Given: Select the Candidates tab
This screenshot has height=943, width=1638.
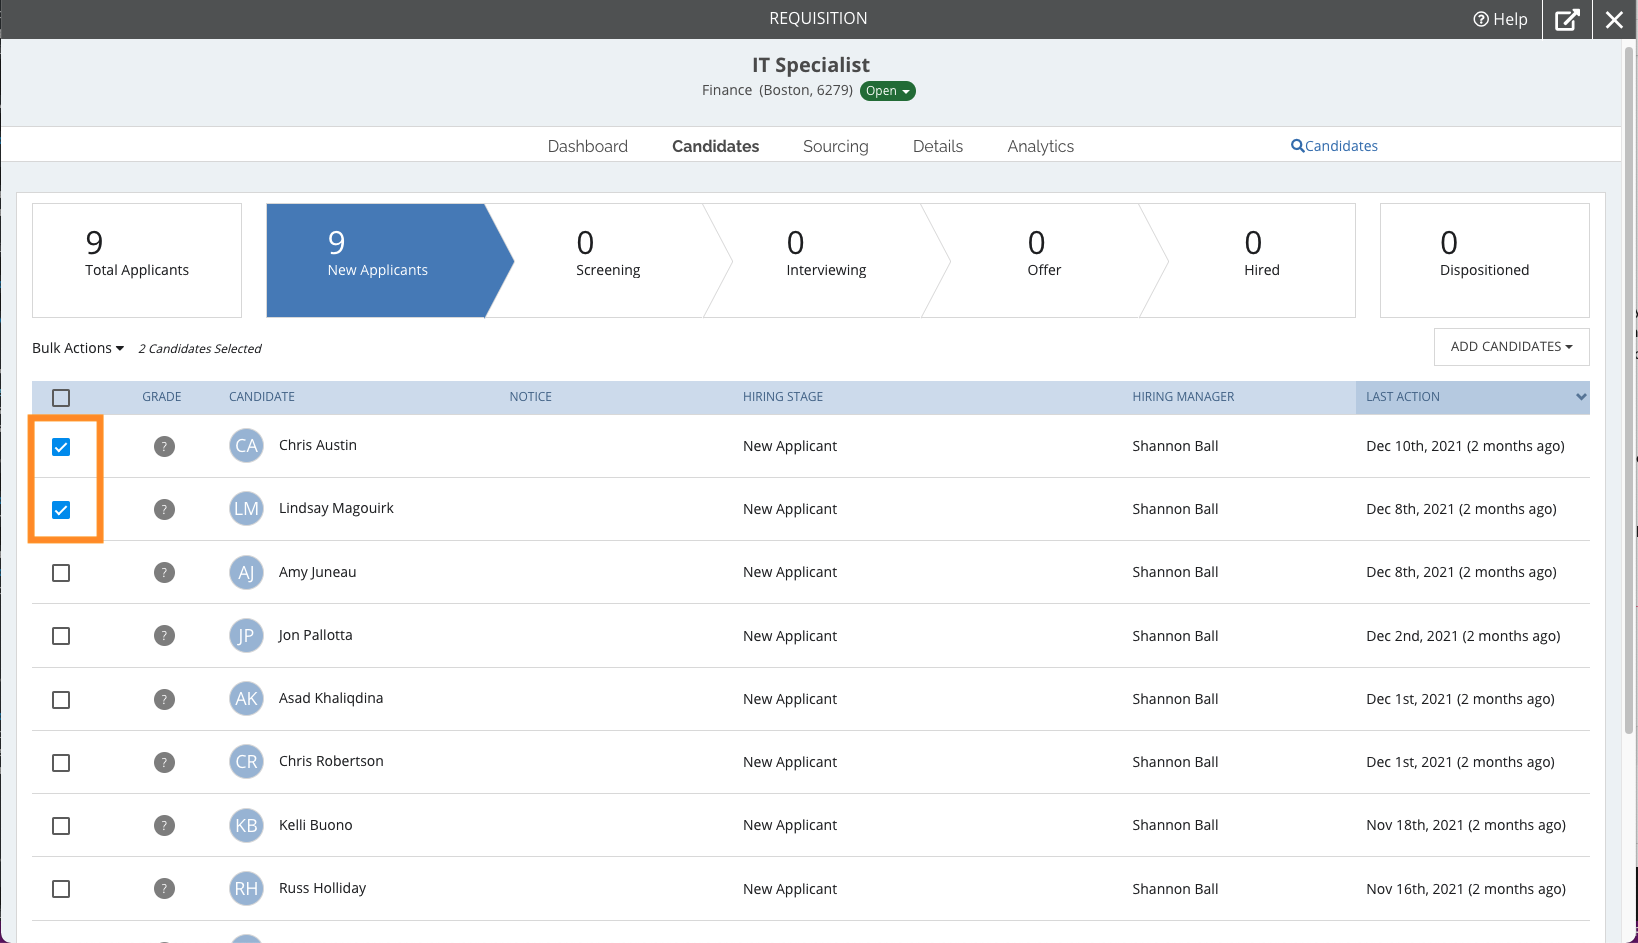Looking at the screenshot, I should [716, 146].
